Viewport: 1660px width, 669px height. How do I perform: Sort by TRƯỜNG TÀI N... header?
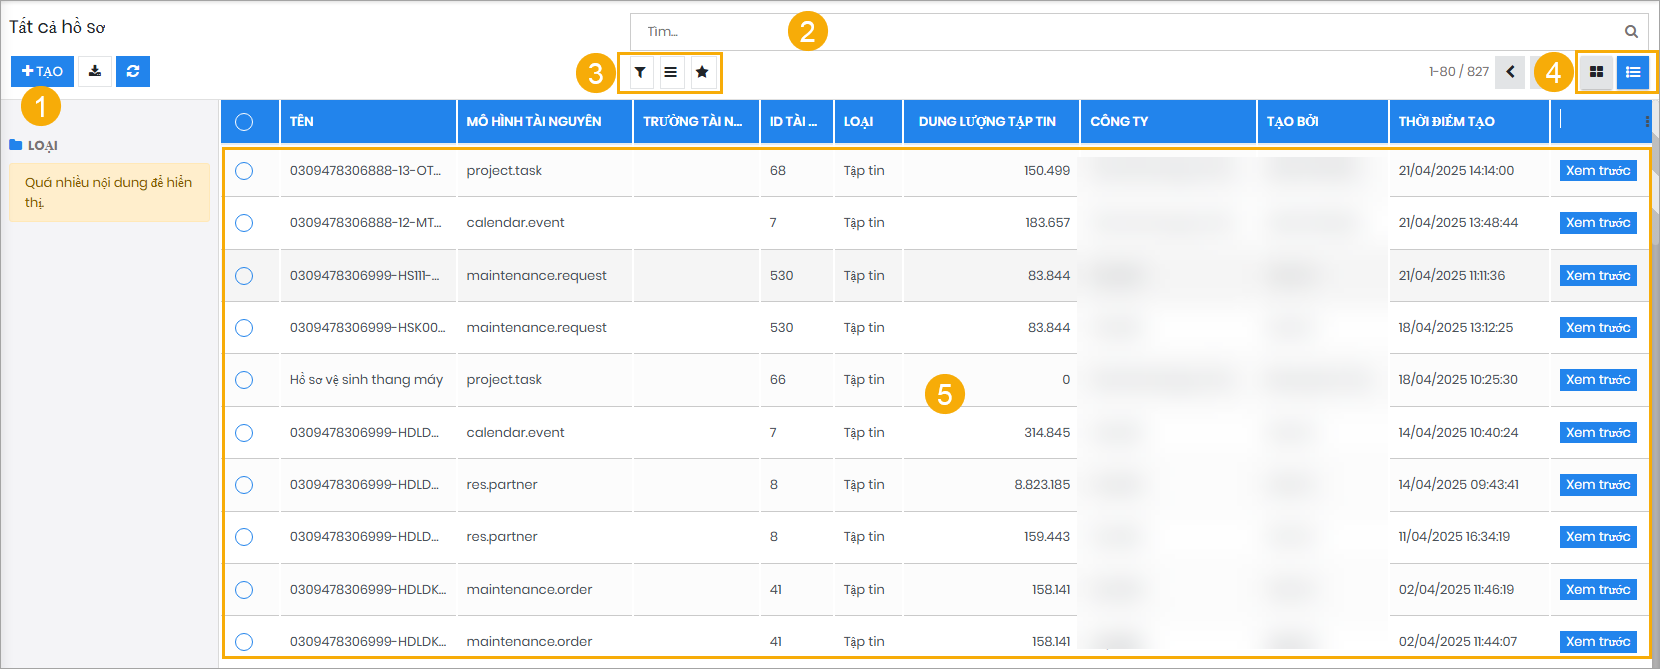click(697, 121)
